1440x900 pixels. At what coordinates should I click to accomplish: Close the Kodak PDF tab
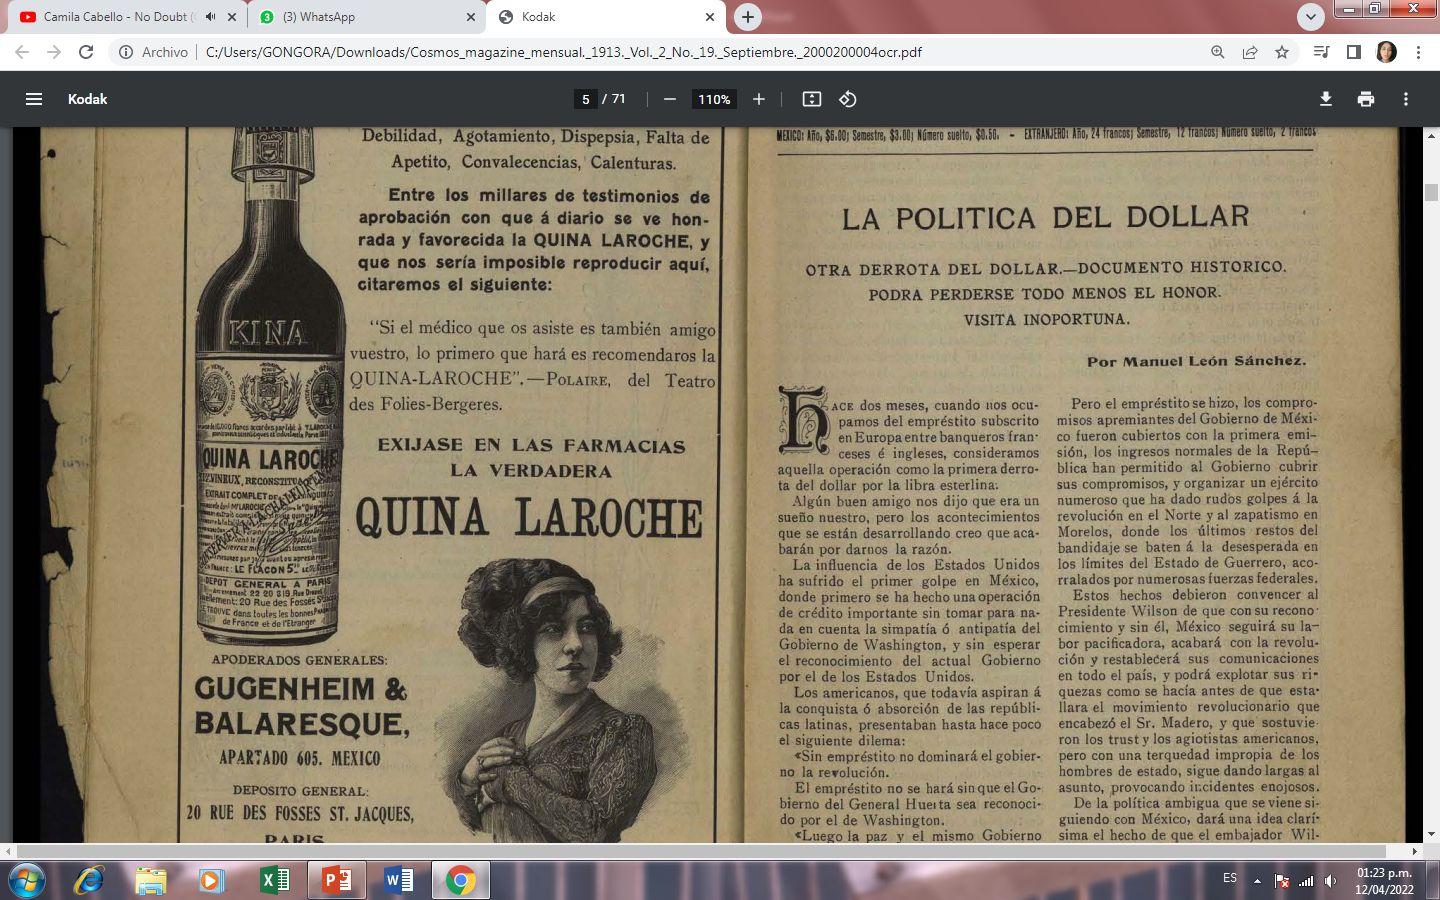pos(710,17)
